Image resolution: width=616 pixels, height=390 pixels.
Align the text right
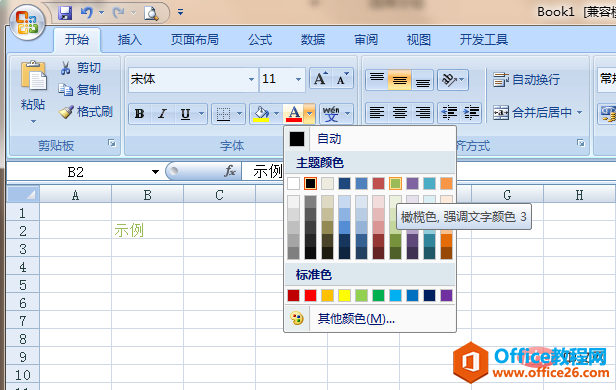(x=422, y=113)
